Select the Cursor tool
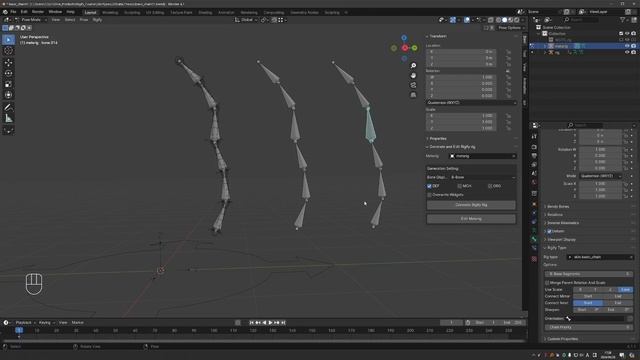This screenshot has width=640, height=360. 9,51
